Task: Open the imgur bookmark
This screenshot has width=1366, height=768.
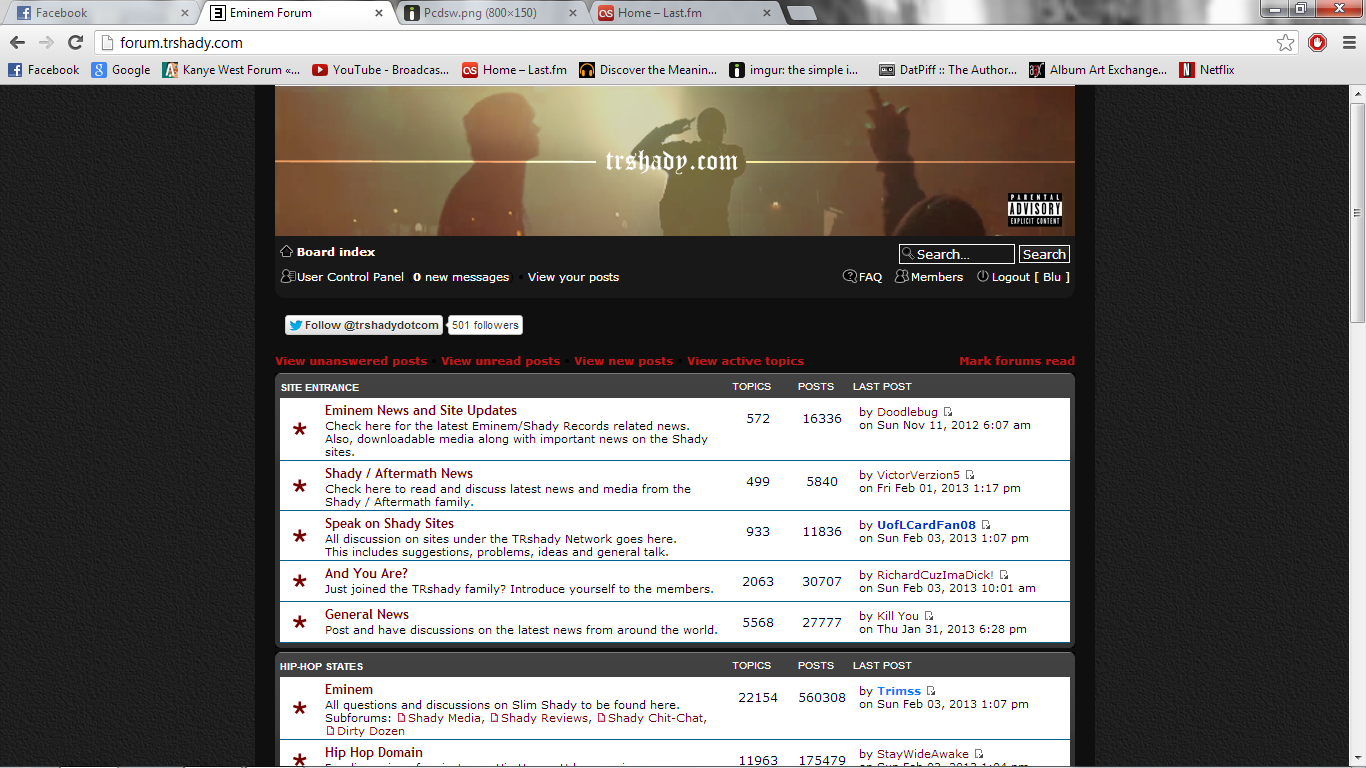Action: 793,70
